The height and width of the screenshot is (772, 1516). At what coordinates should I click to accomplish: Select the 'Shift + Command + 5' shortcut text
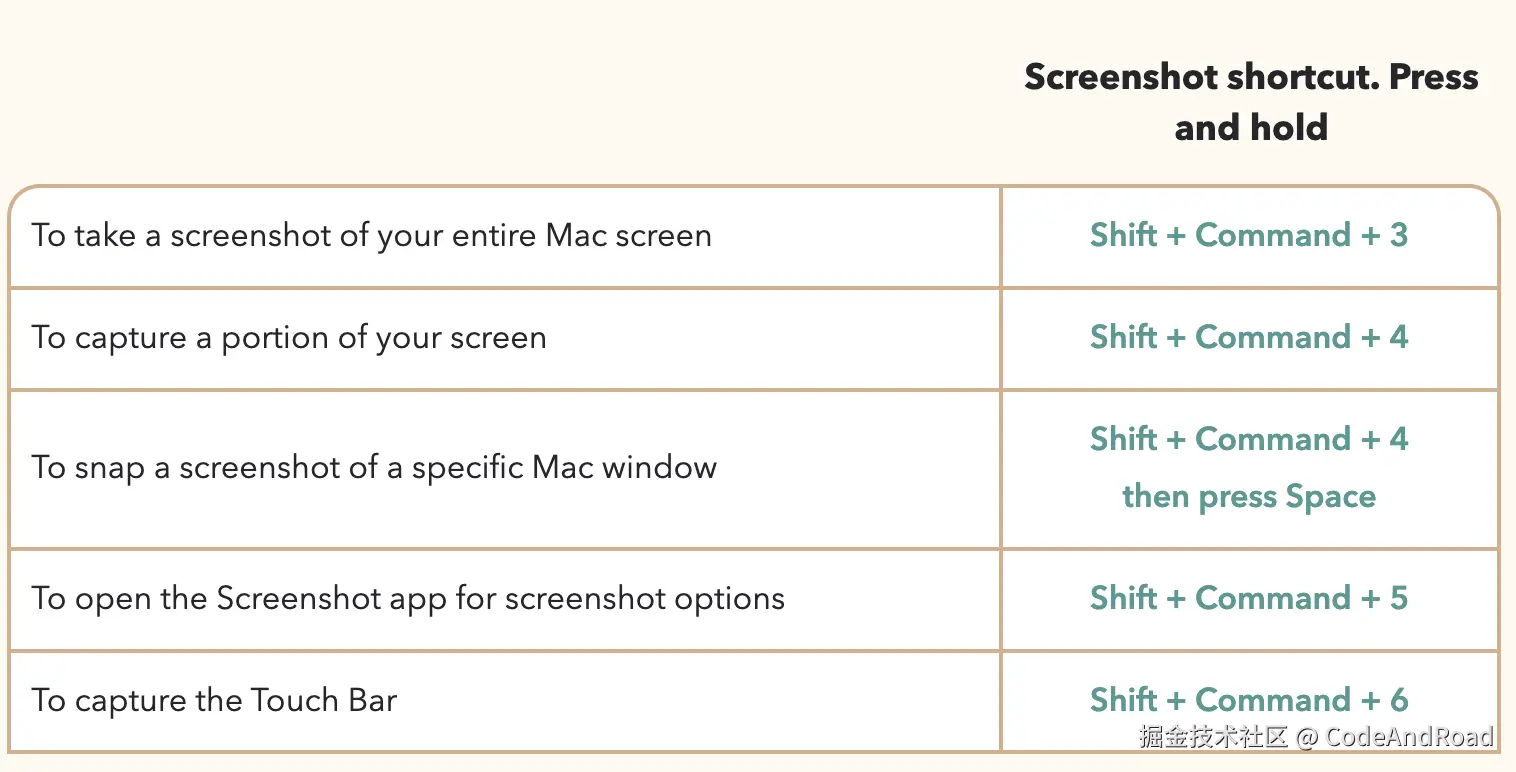1249,598
